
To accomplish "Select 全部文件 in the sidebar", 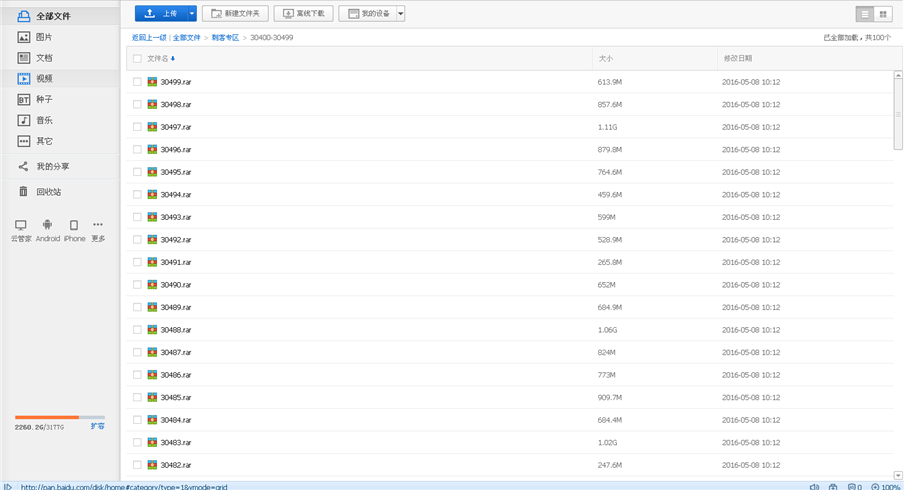I will [x=52, y=16].
